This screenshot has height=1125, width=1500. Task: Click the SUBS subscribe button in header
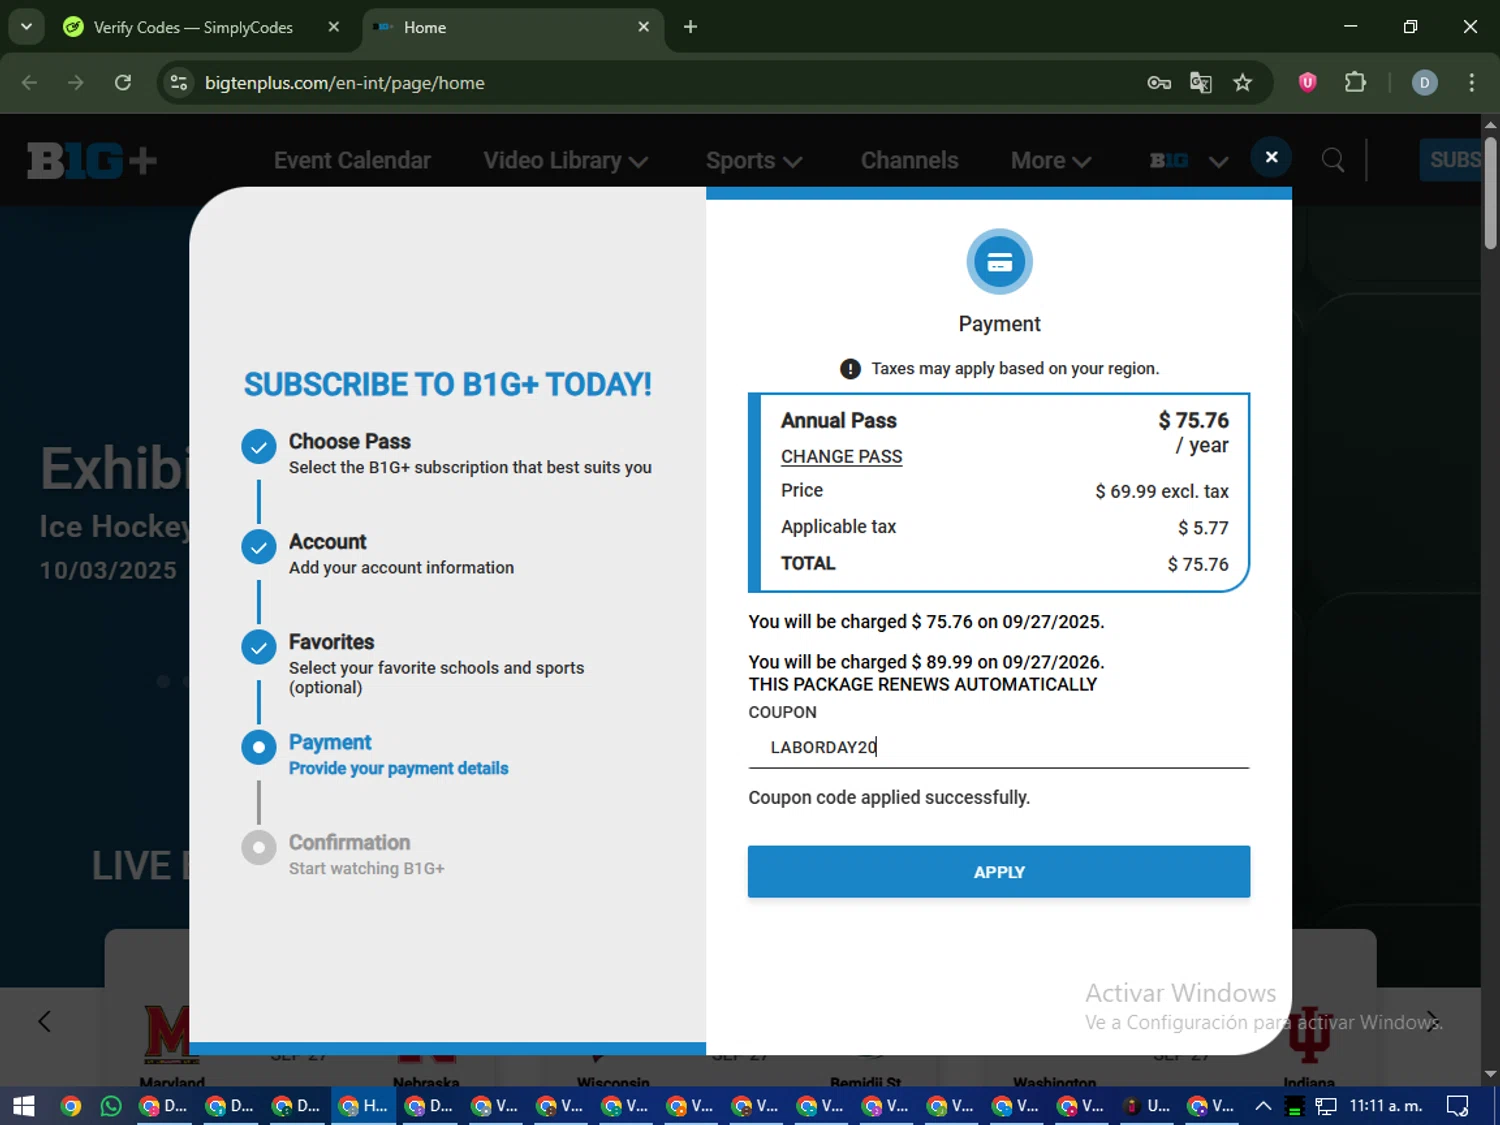(1452, 160)
